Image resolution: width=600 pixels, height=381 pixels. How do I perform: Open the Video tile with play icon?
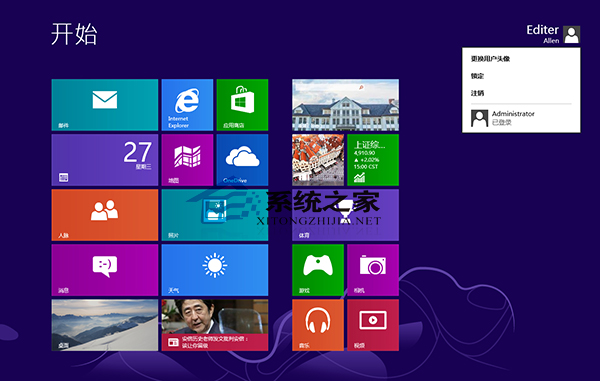(373, 325)
